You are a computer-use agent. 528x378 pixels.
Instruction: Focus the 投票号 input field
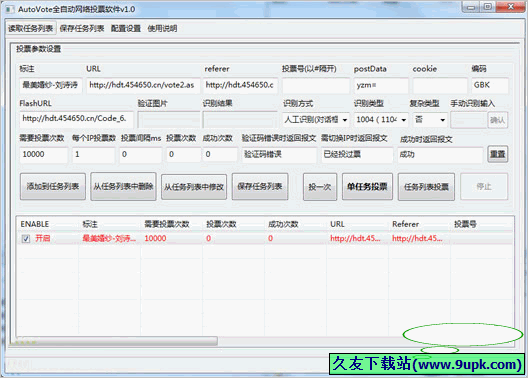point(316,85)
